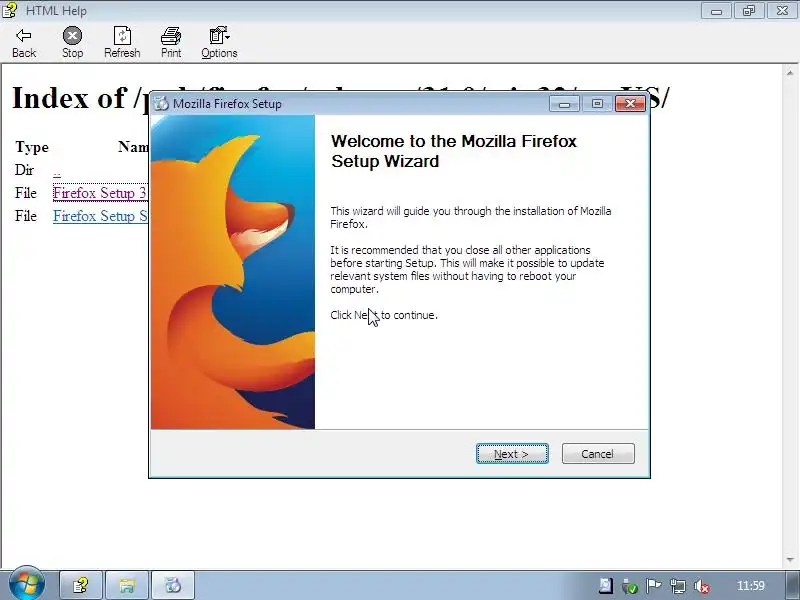This screenshot has width=800, height=600.
Task: Click the Type column header
Action: click(32, 147)
